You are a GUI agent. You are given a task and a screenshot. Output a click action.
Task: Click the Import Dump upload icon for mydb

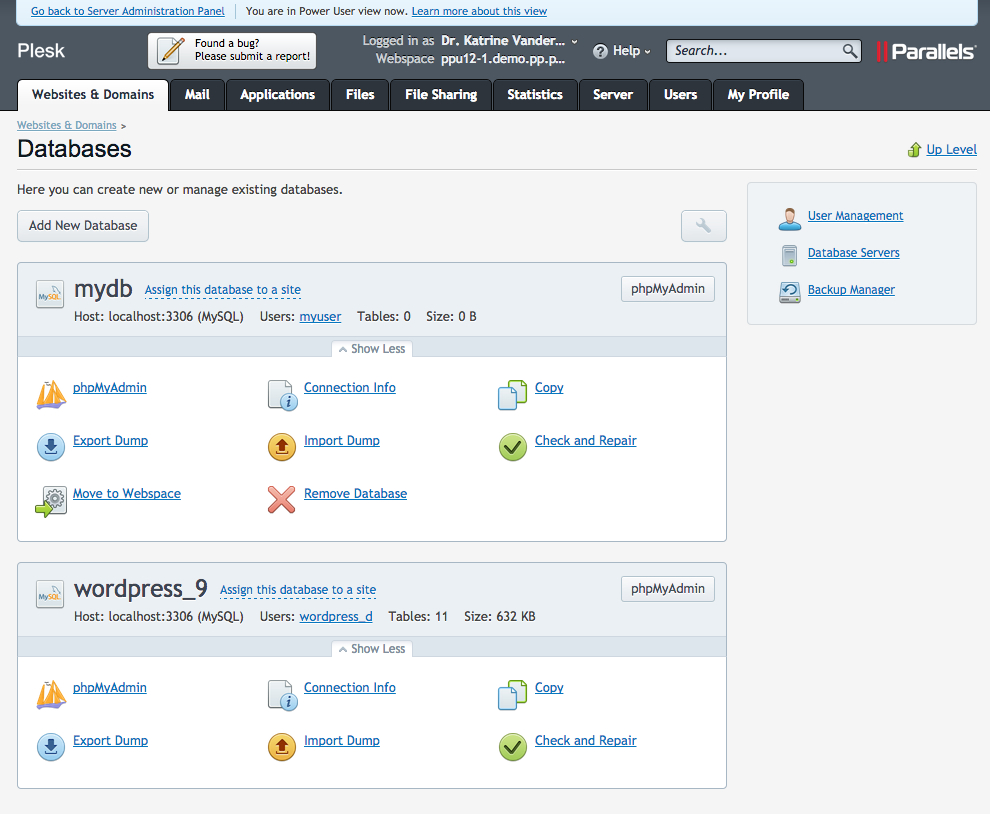[282, 447]
